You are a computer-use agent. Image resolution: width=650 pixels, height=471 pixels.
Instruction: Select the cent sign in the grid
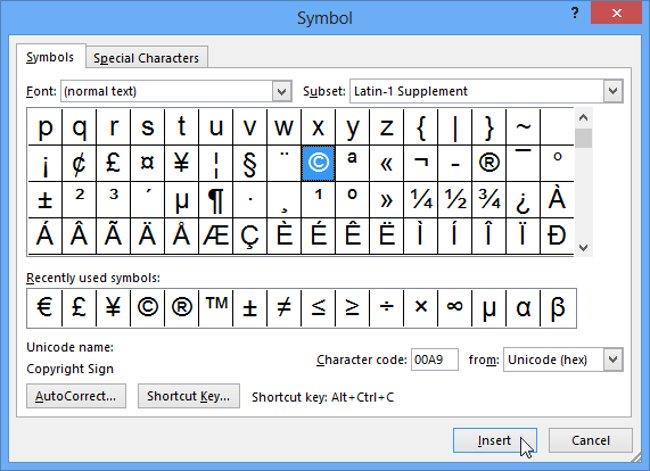(79, 163)
